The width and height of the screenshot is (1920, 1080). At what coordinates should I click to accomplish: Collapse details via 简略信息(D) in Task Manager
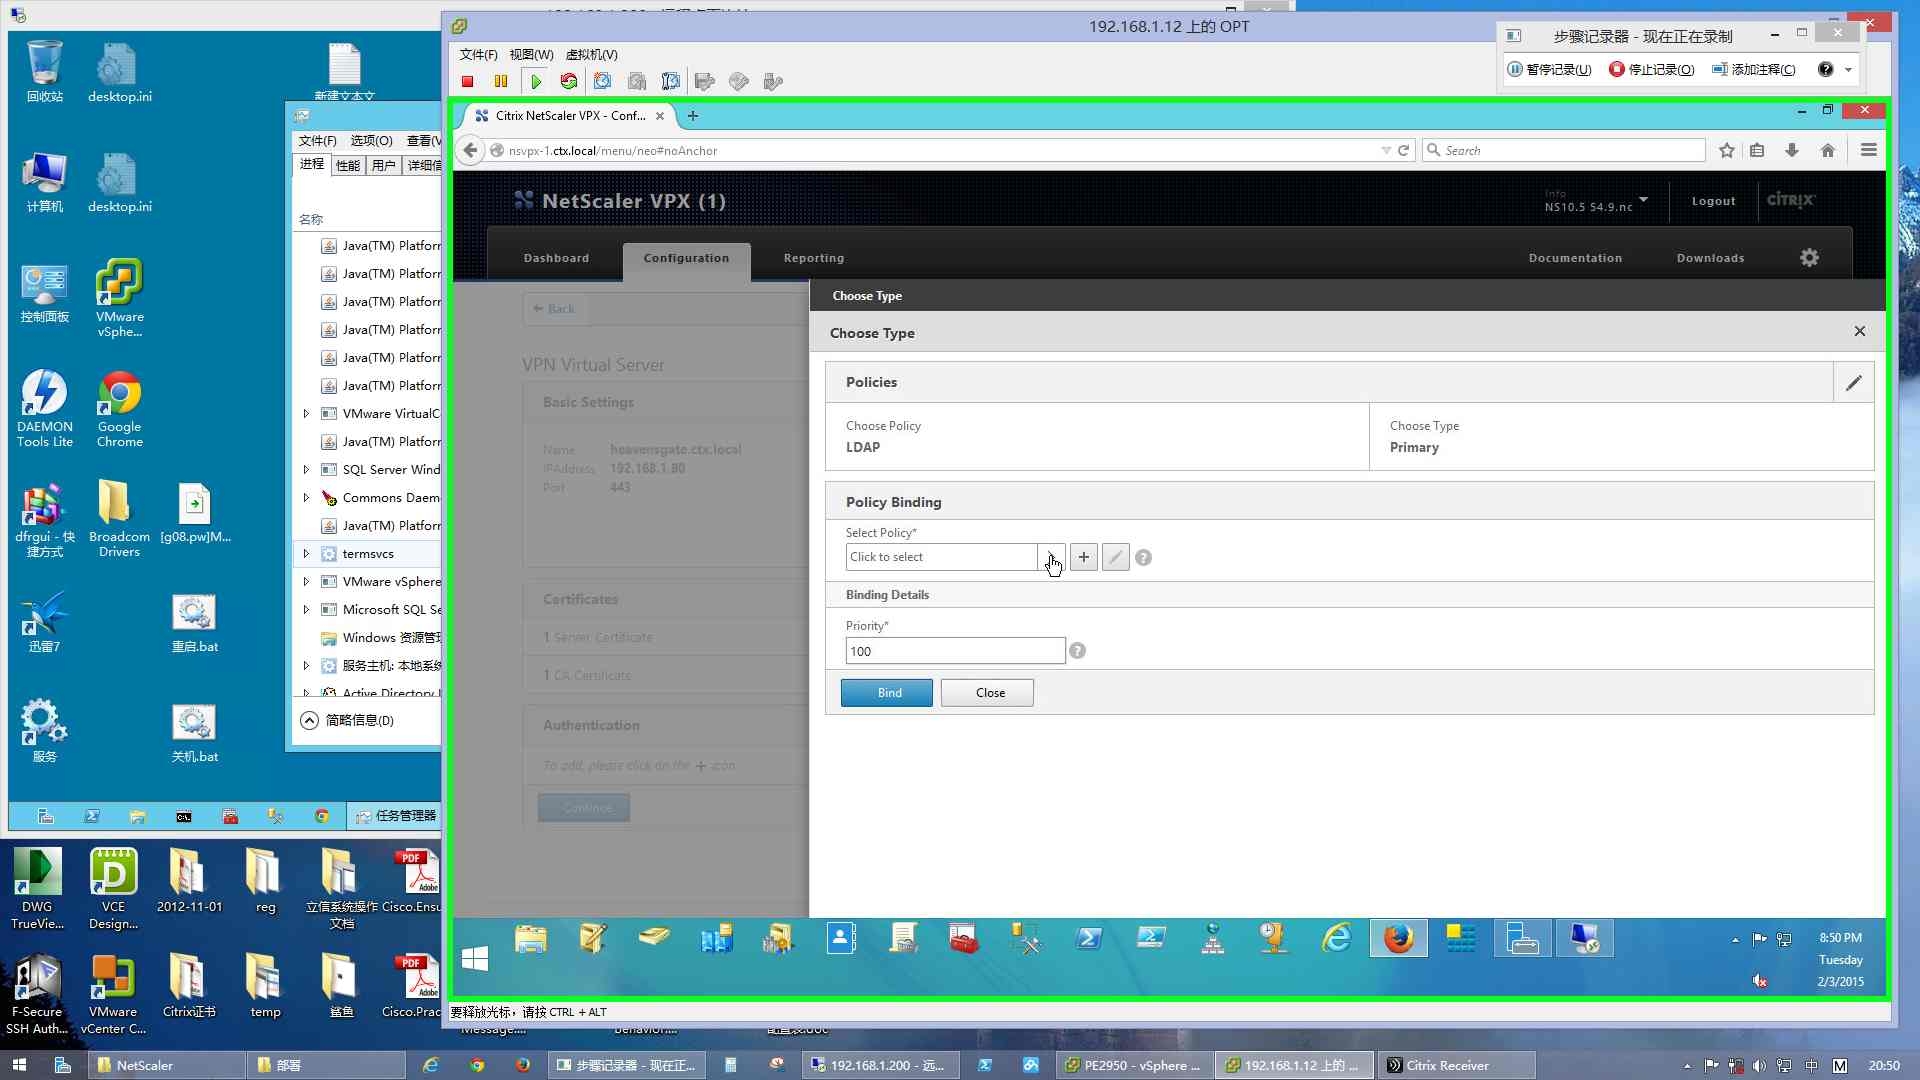pos(348,720)
